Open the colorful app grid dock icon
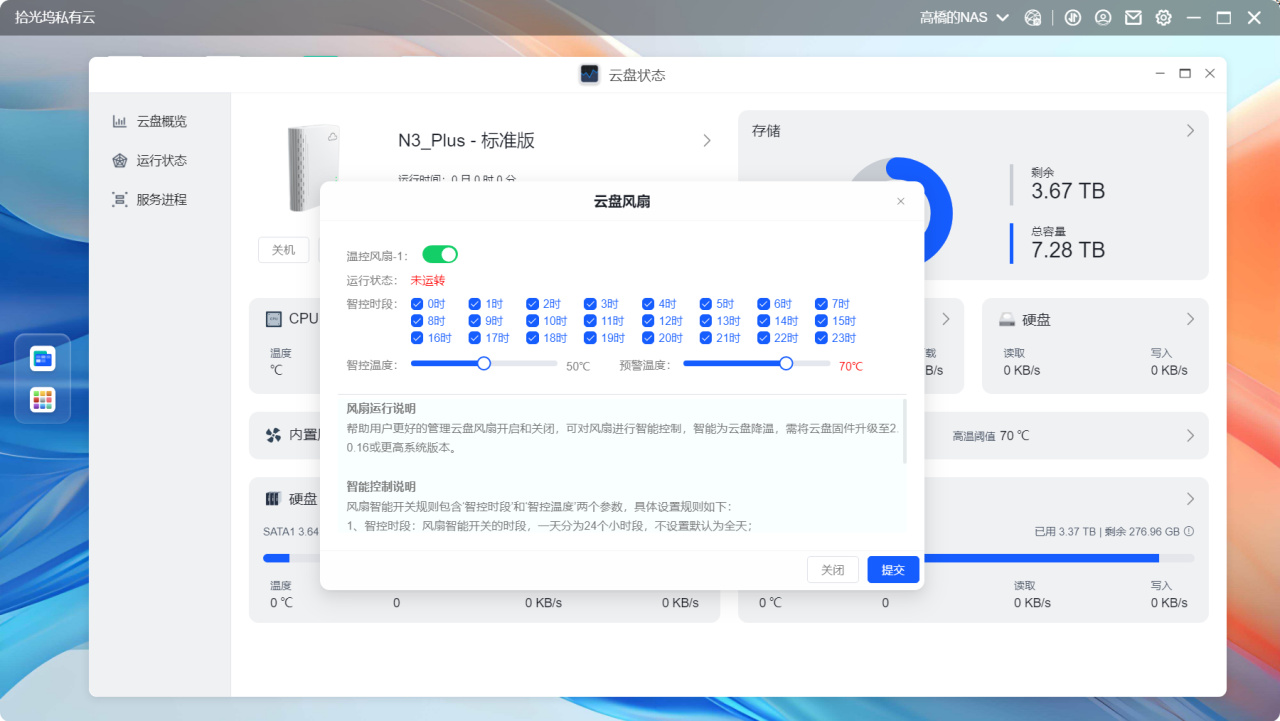The width and height of the screenshot is (1280, 721). 43,400
